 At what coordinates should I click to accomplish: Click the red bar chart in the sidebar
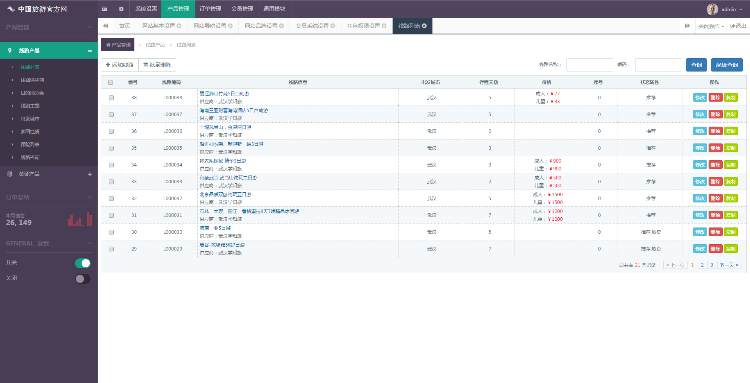pos(80,219)
